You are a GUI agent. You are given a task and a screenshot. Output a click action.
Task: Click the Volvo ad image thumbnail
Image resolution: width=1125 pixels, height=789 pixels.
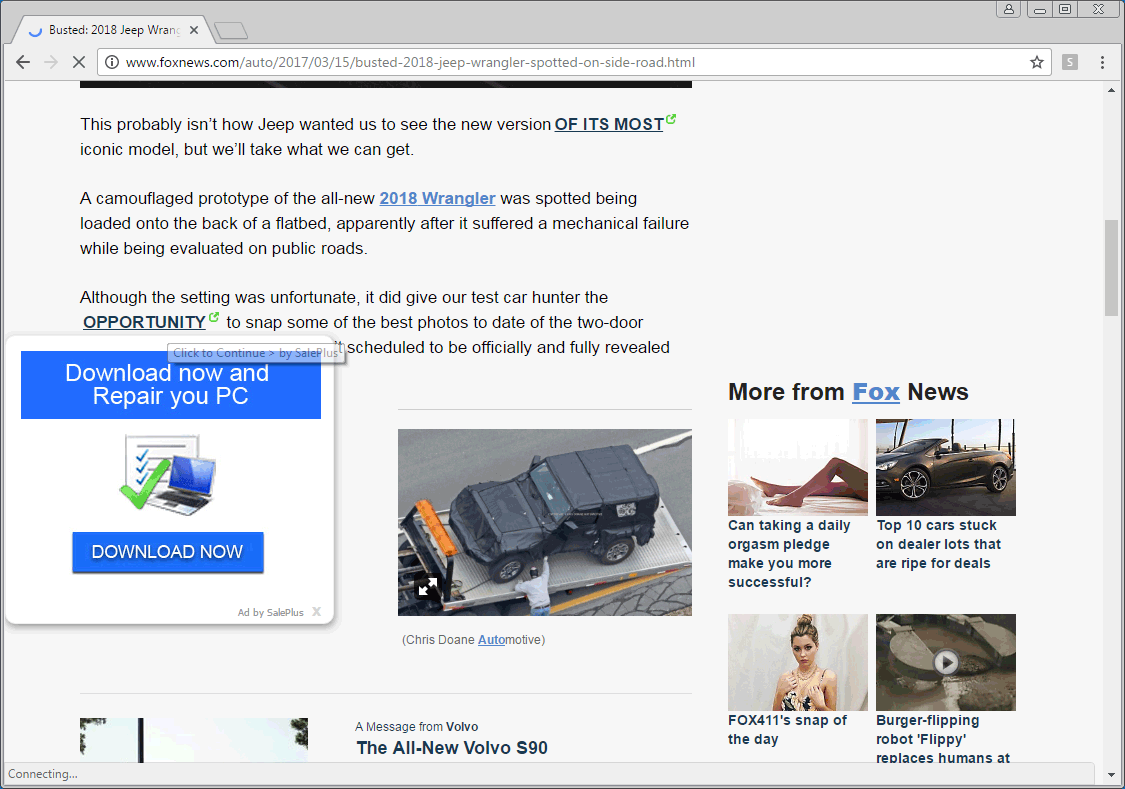(x=194, y=740)
